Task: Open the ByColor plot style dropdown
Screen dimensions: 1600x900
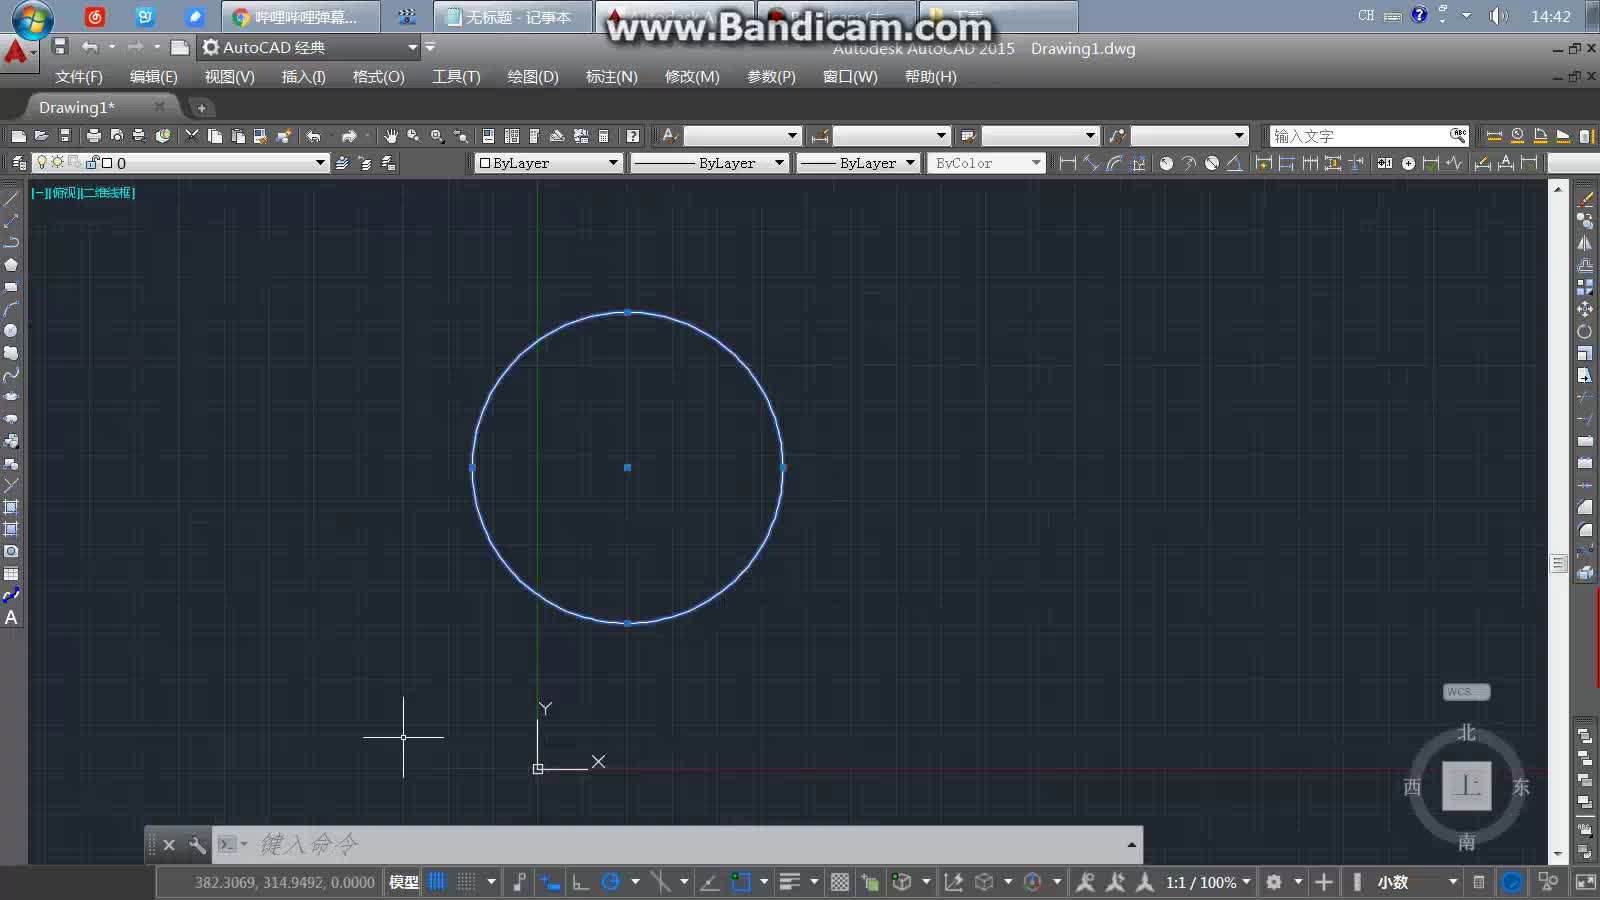Action: coord(1036,163)
